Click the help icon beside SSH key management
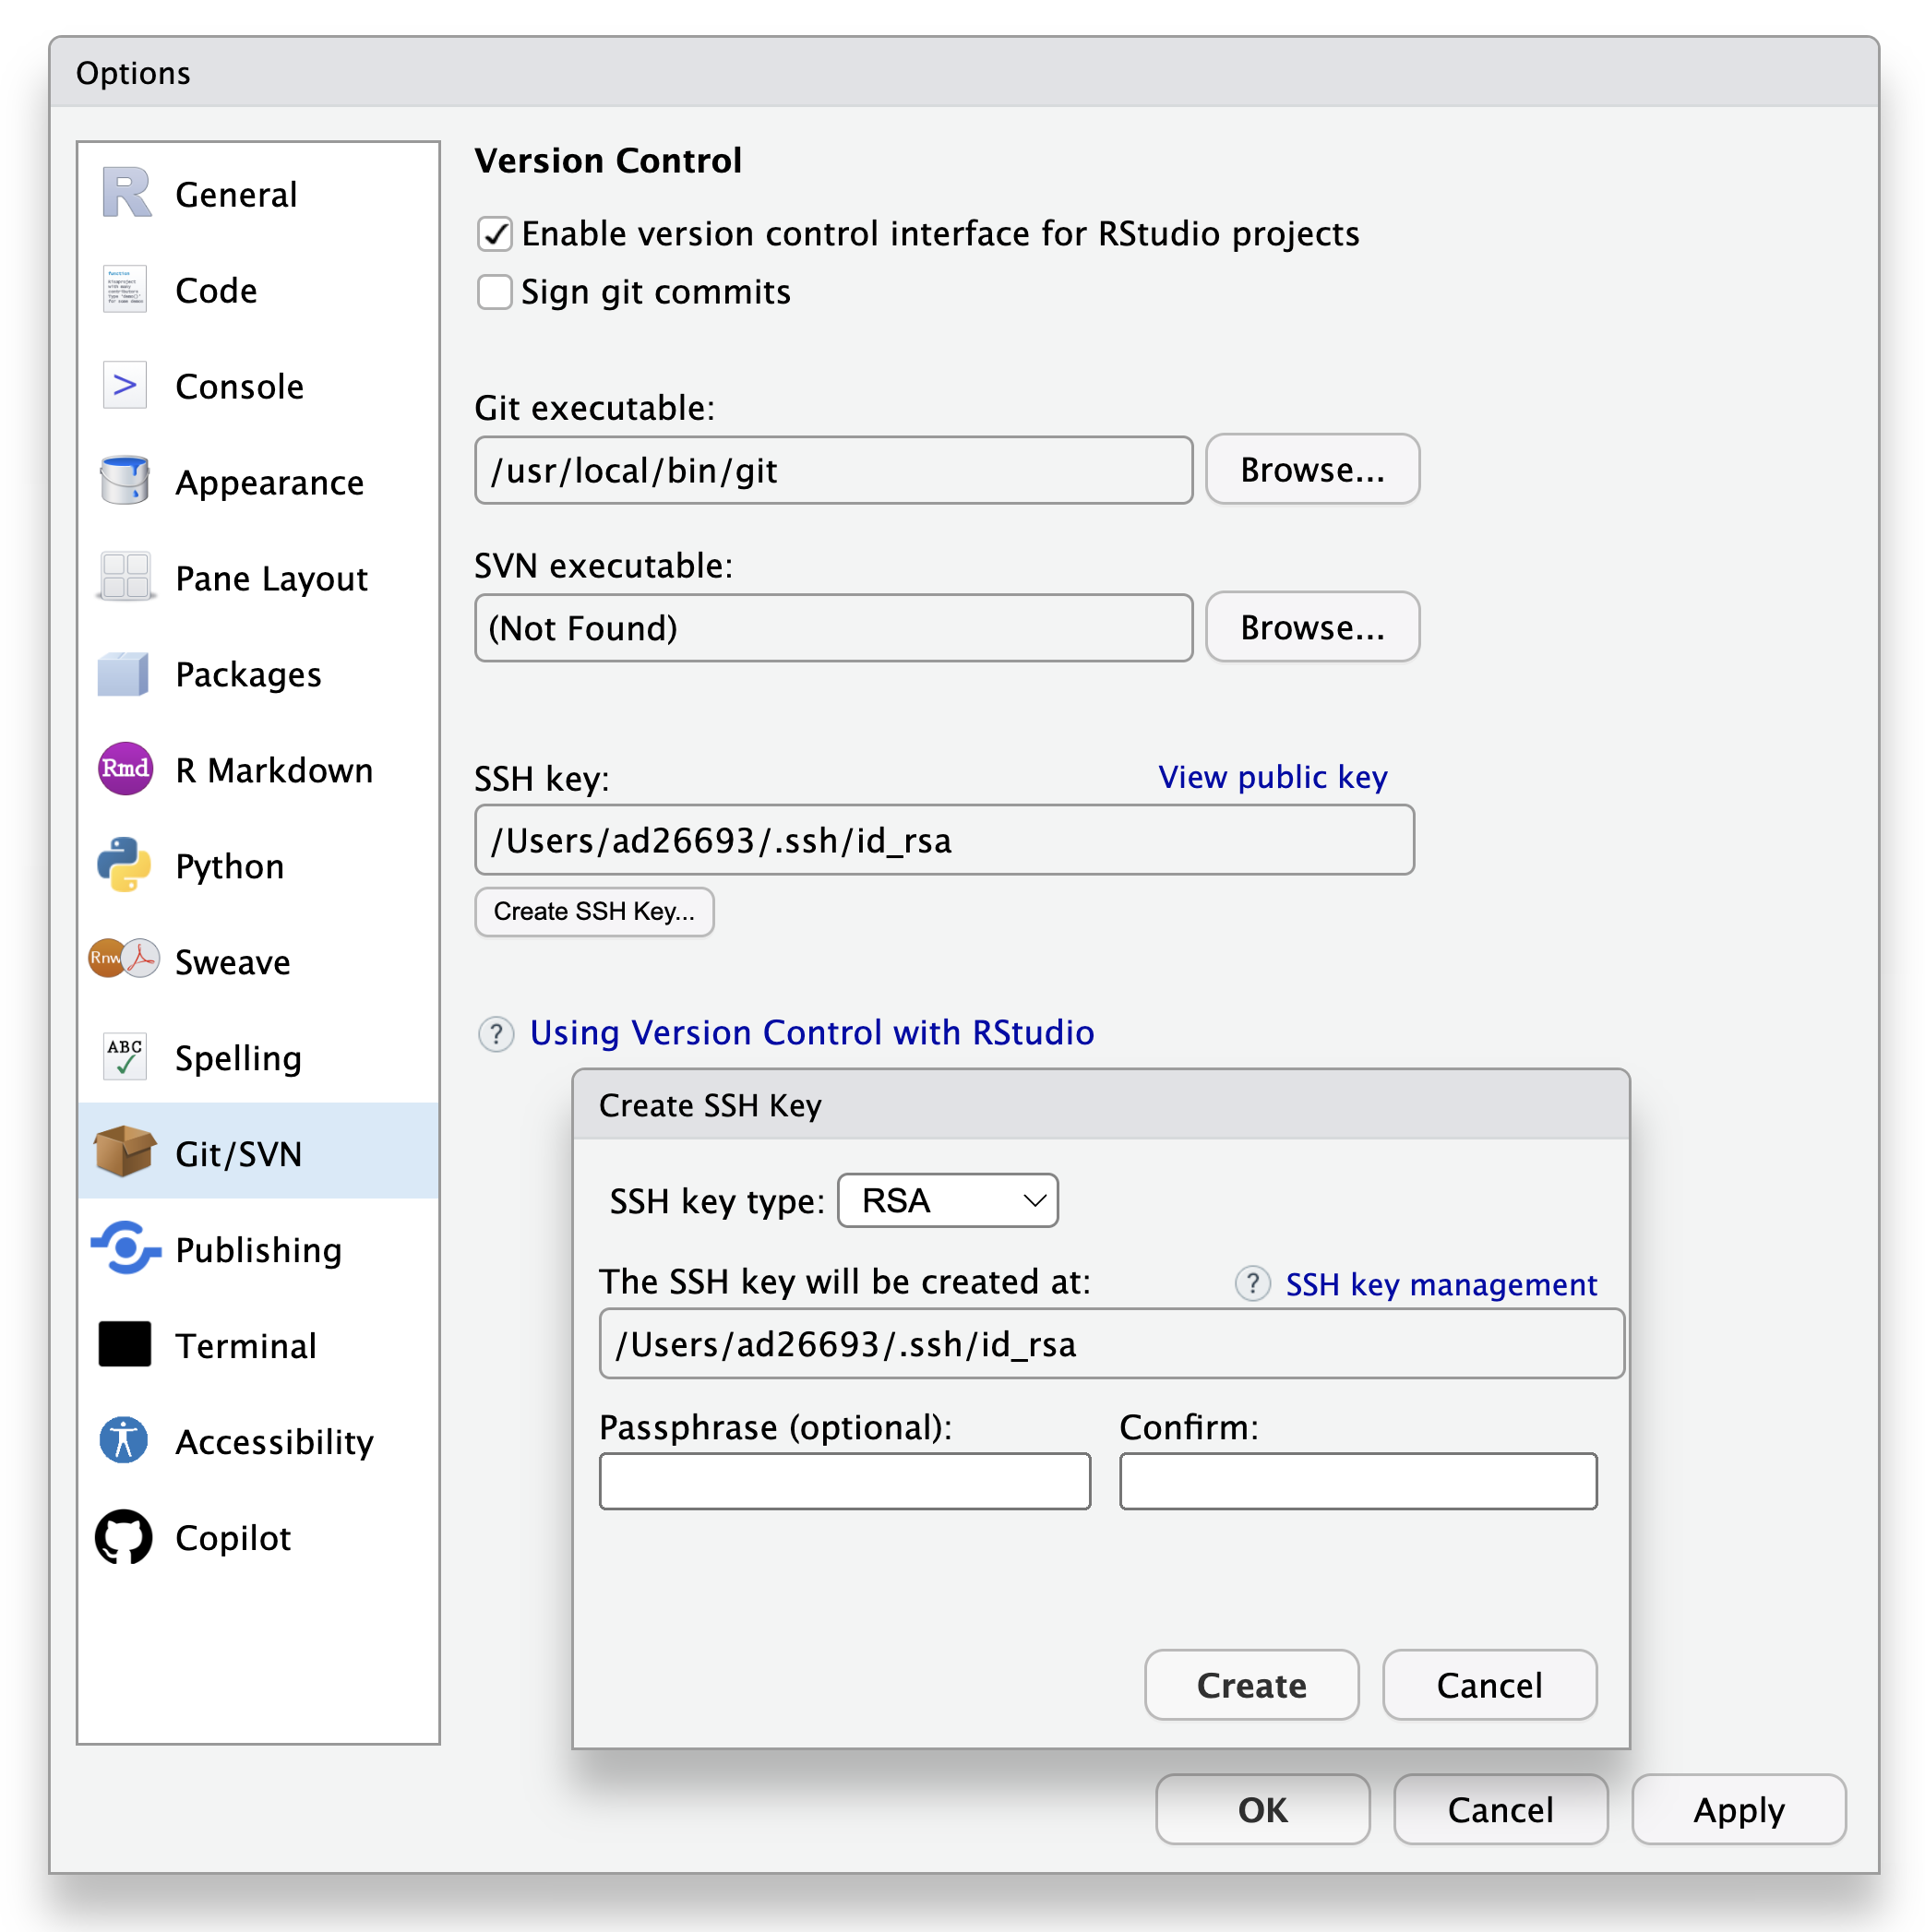Screen dimensions: 1925x1932 pos(1252,1284)
